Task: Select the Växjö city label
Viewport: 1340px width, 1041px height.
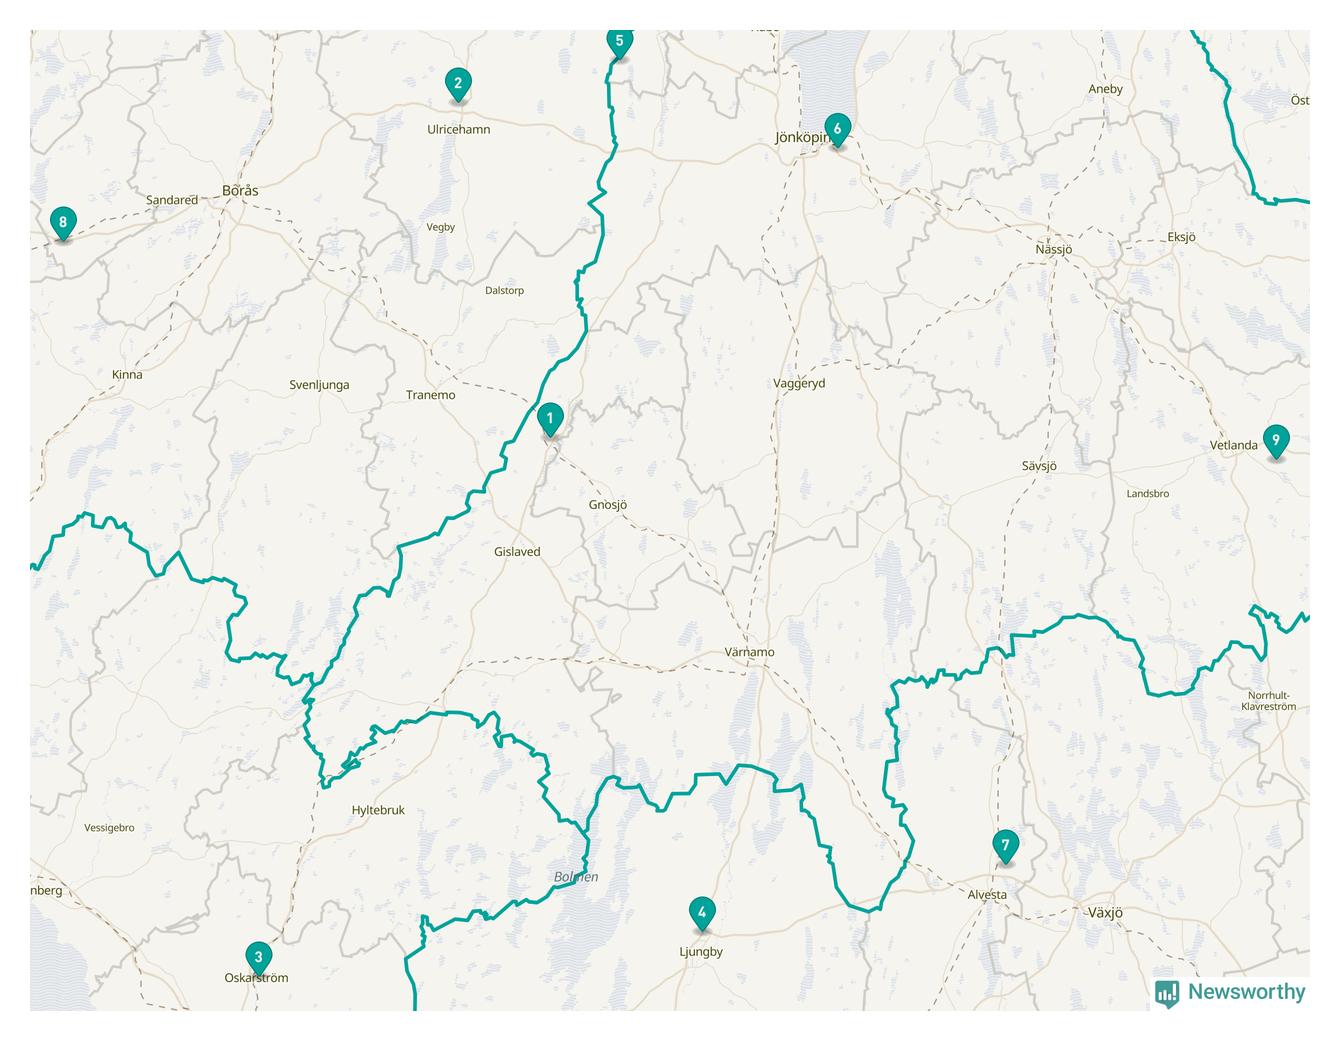Action: 1104,913
